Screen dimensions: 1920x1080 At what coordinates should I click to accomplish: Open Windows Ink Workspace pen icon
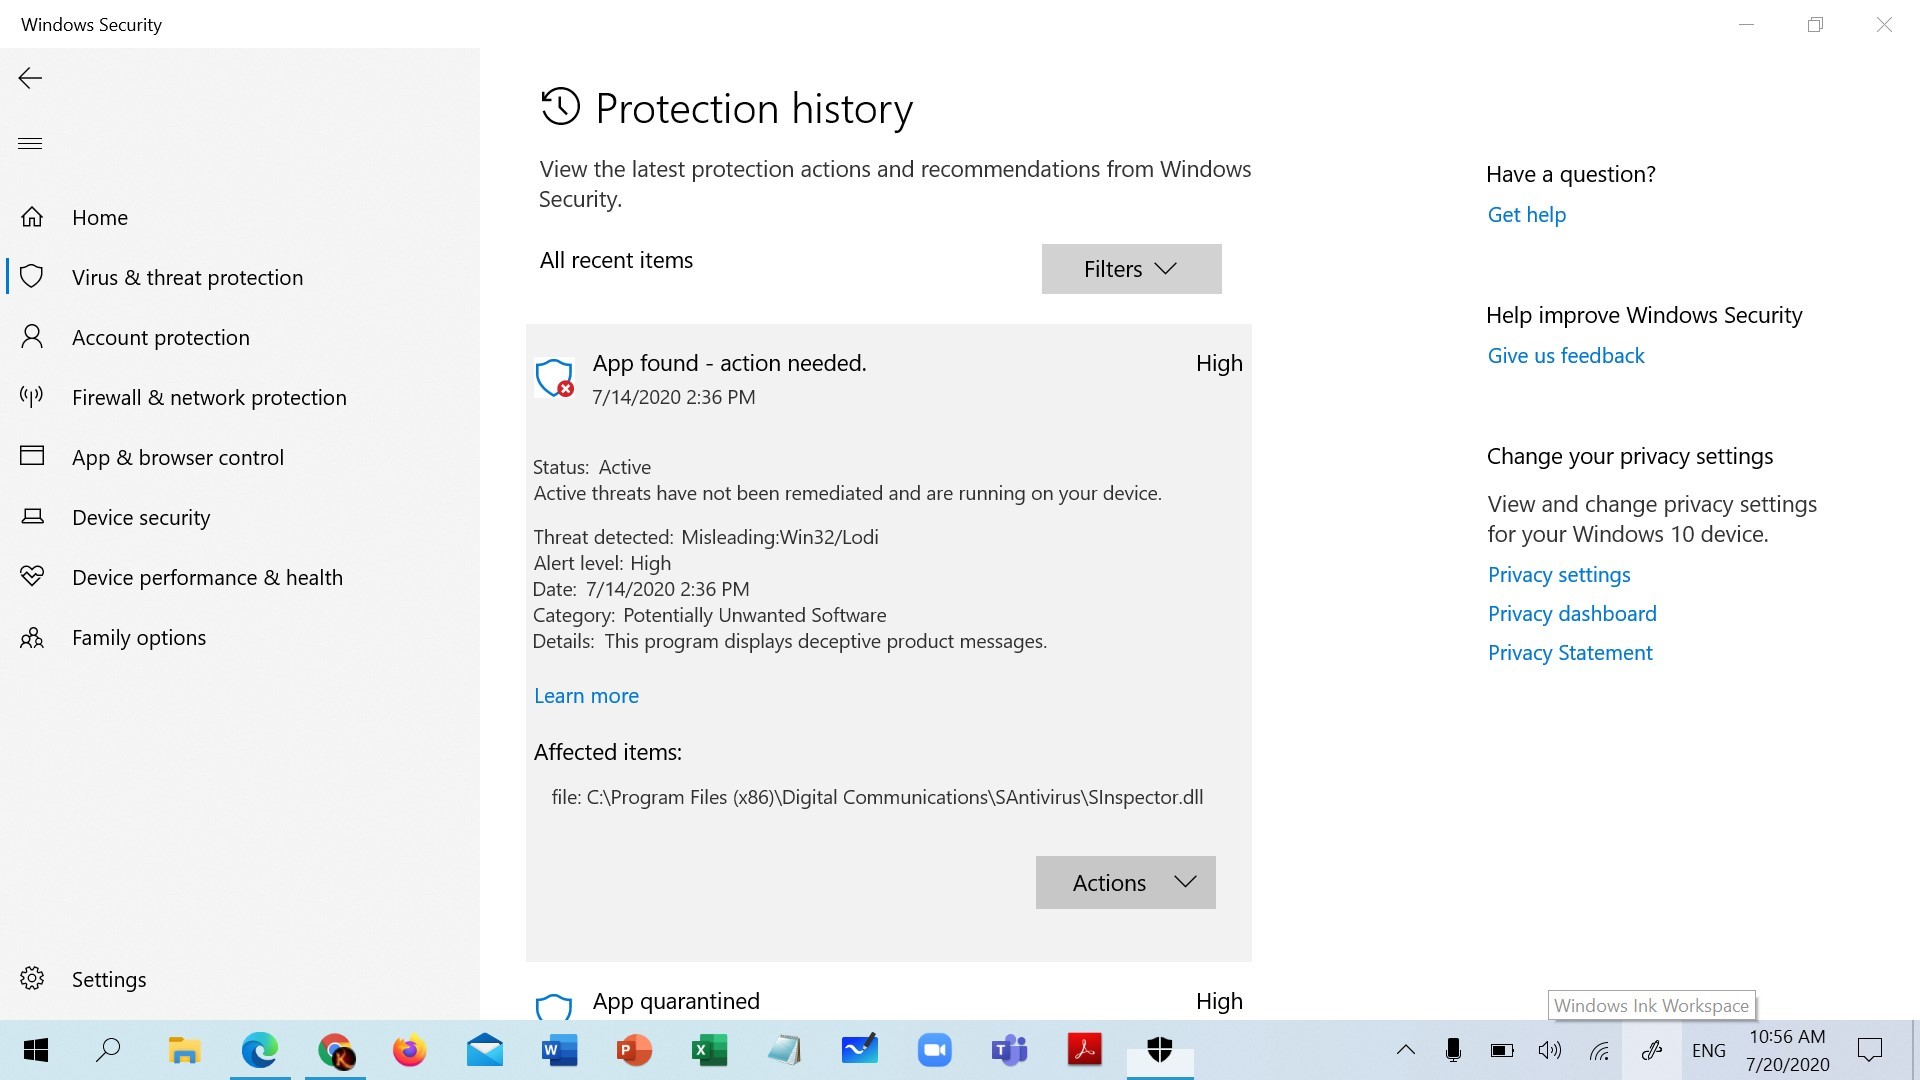tap(1651, 1050)
